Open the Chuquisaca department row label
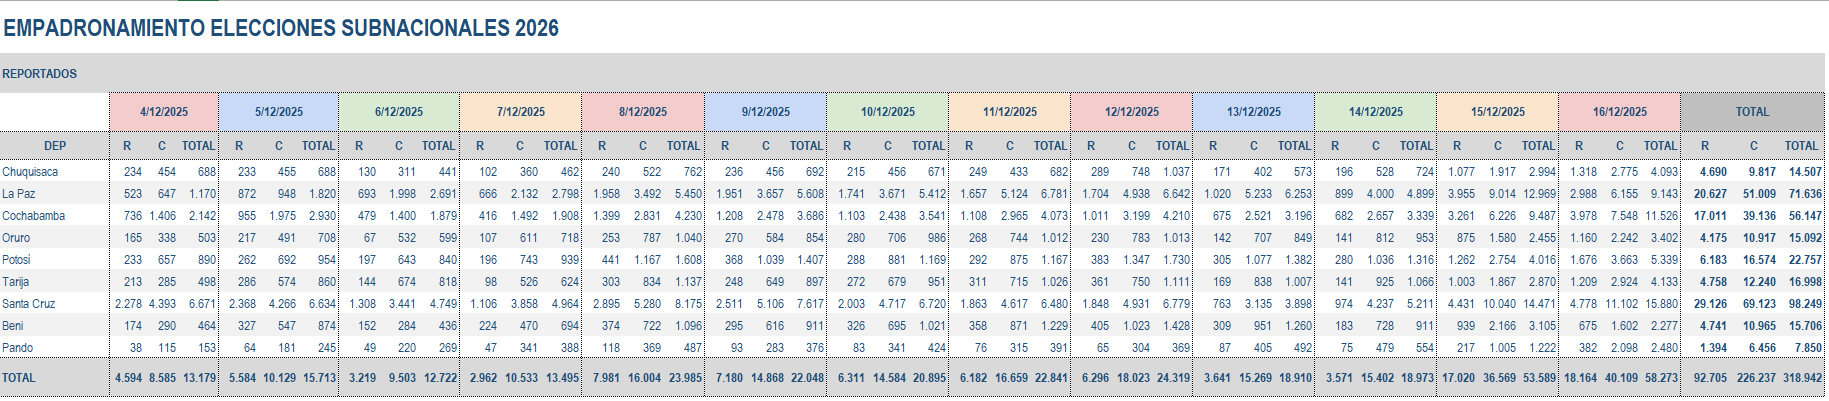This screenshot has height=401, width=1829. pos(30,172)
